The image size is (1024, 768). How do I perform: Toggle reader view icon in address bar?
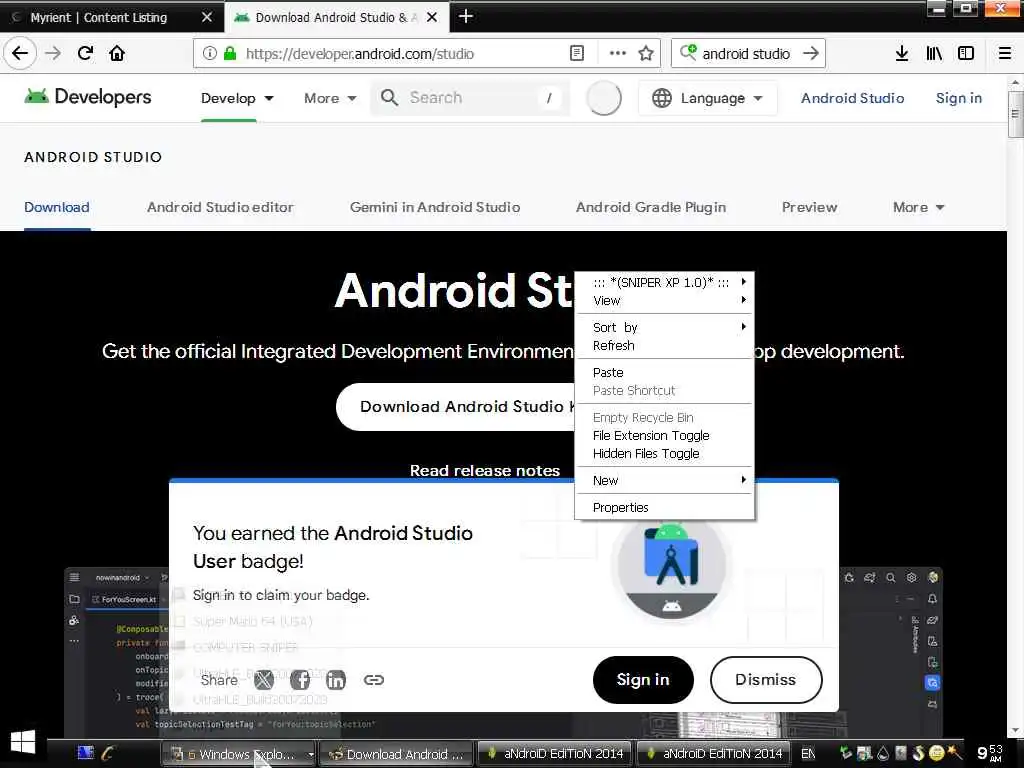coord(577,54)
